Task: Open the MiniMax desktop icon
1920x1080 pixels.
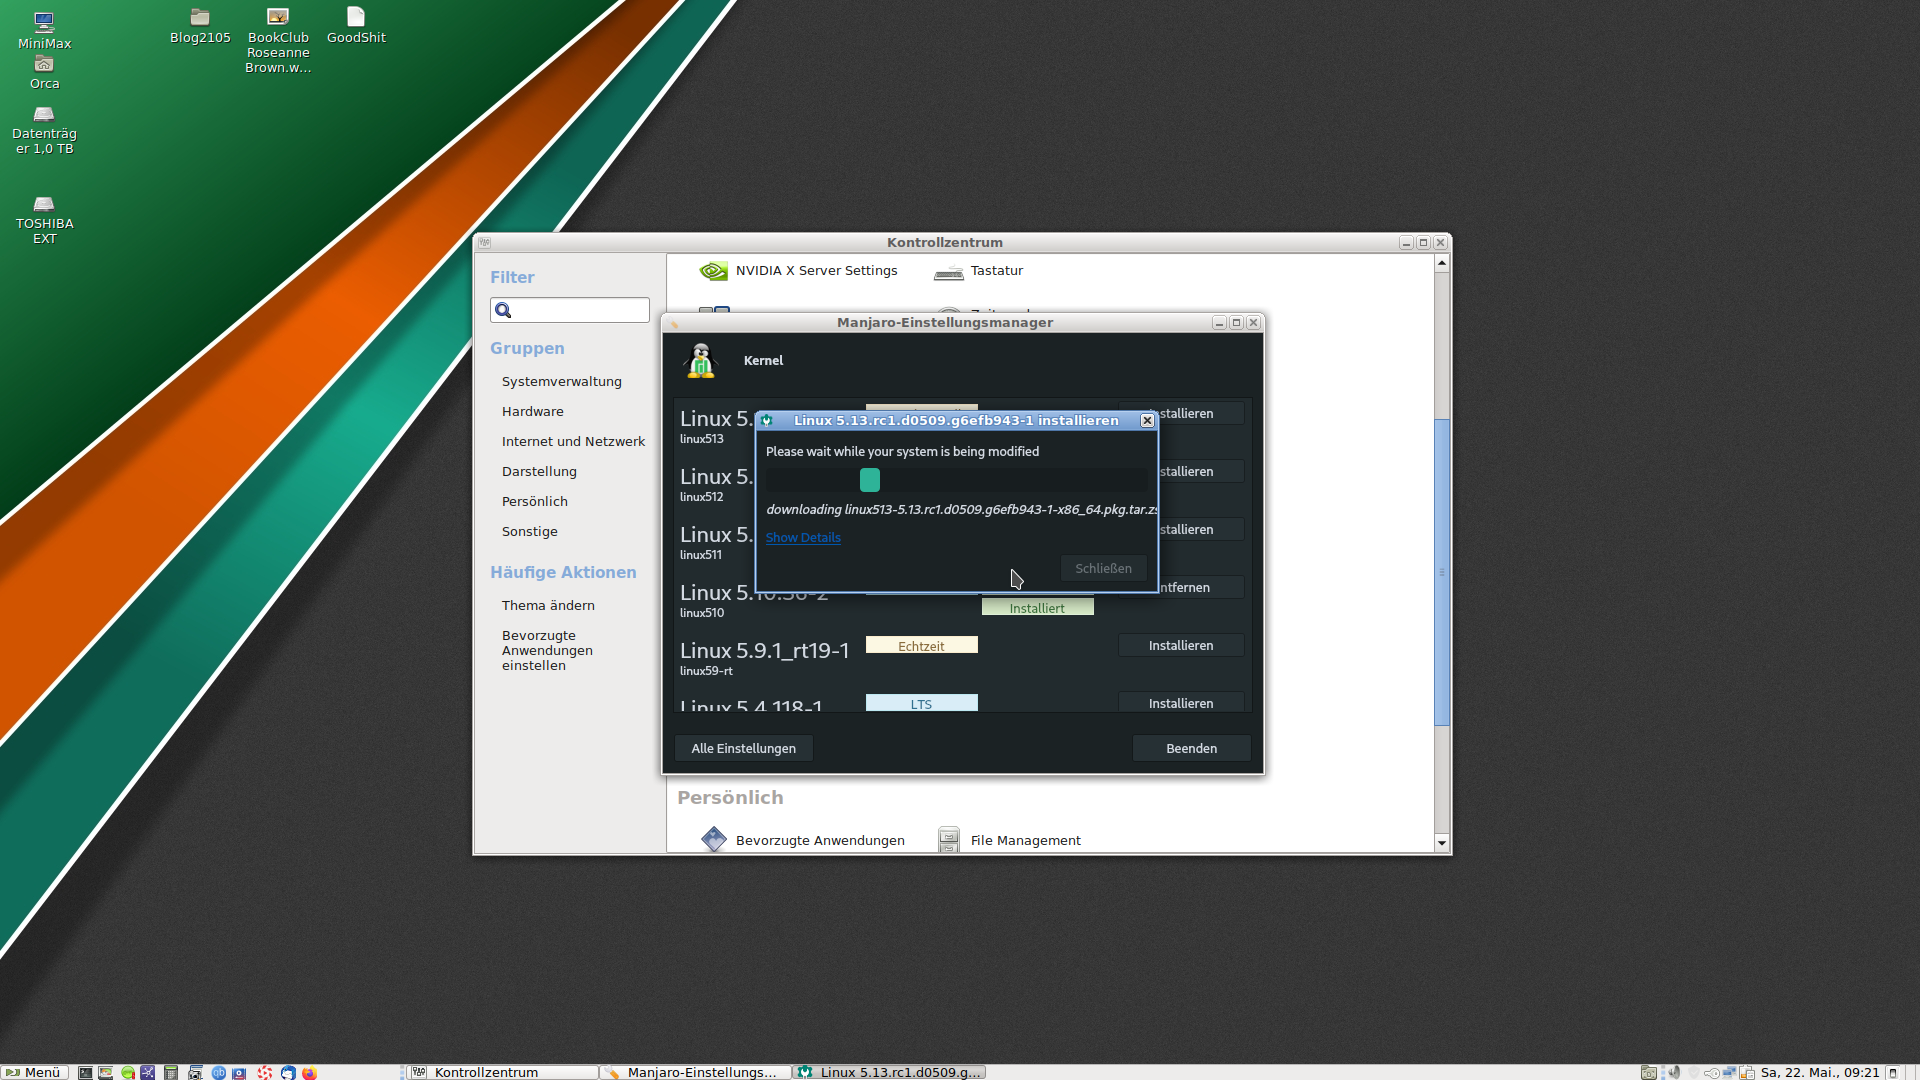Action: point(44,30)
